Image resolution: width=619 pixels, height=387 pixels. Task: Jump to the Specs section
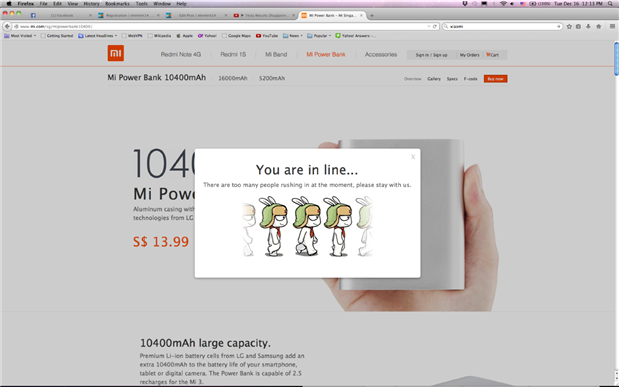(452, 79)
